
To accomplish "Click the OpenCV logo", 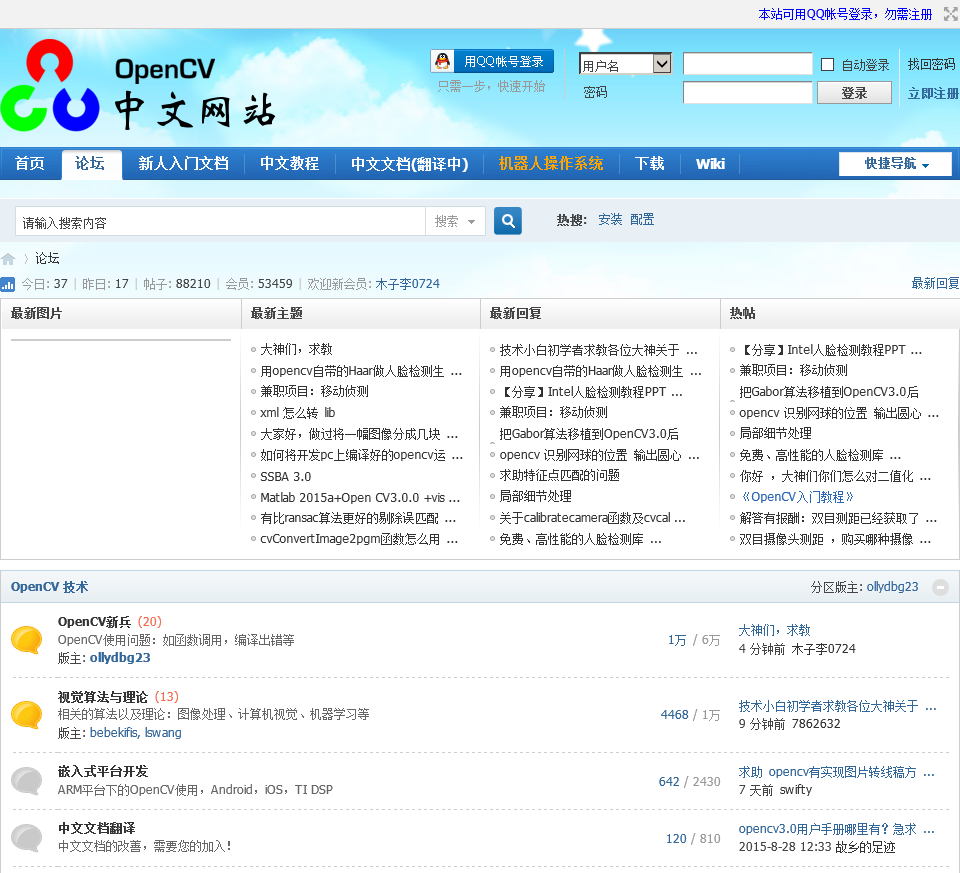I will click(x=140, y=84).
